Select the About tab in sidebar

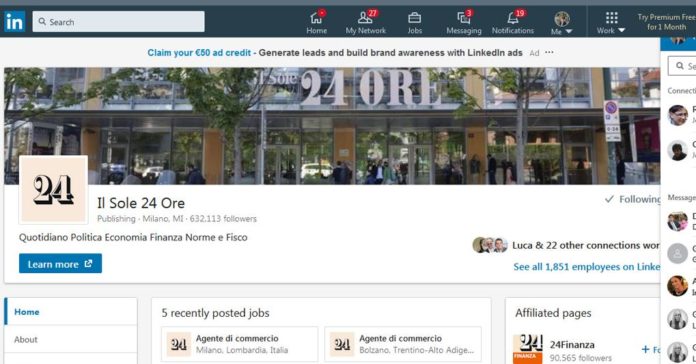tap(71, 340)
